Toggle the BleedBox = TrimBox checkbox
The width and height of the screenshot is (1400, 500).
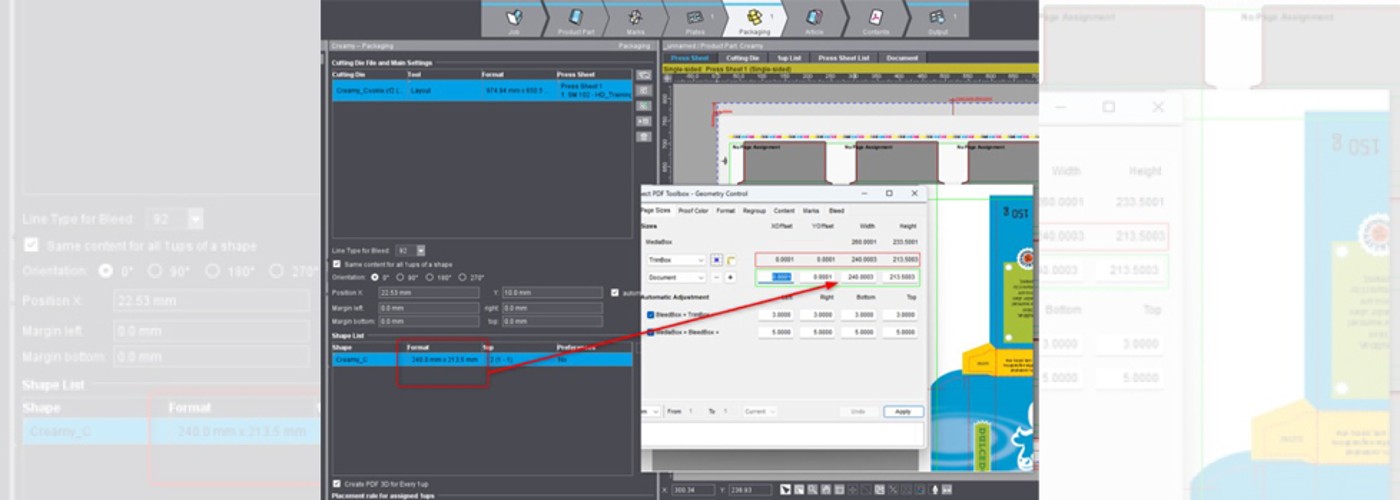point(651,315)
